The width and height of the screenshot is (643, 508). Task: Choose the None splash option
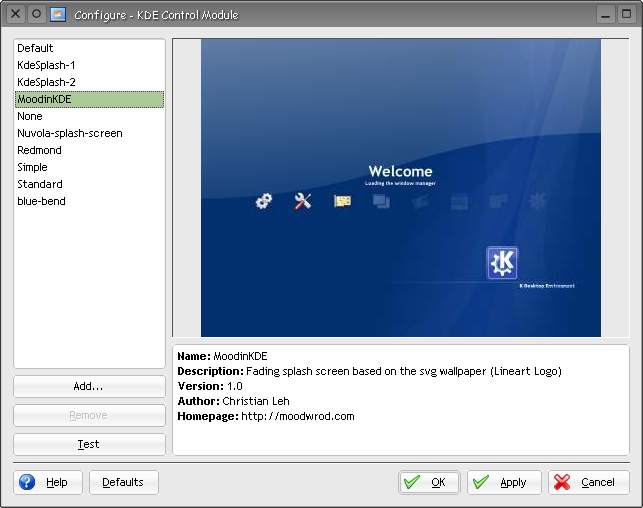[x=89, y=116]
